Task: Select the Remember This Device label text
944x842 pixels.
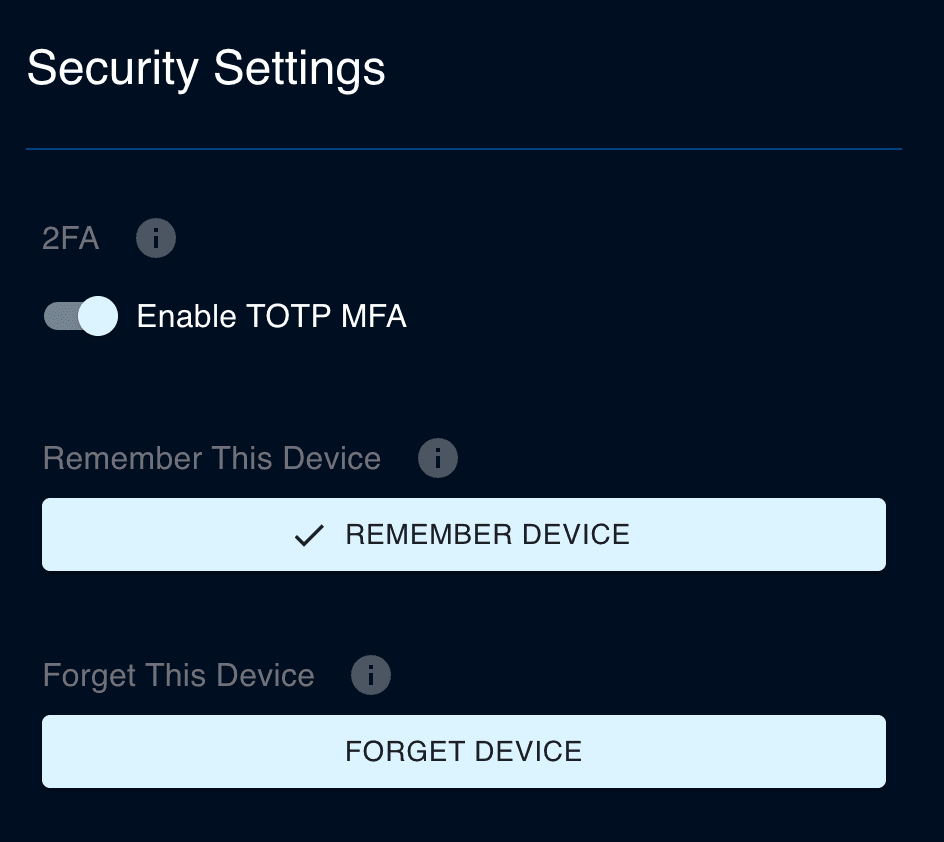Action: click(x=212, y=459)
